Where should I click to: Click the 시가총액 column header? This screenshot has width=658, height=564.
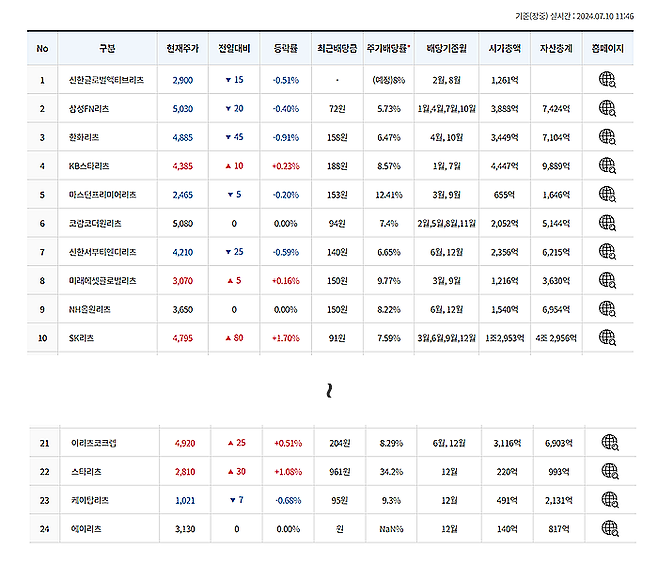click(x=503, y=48)
